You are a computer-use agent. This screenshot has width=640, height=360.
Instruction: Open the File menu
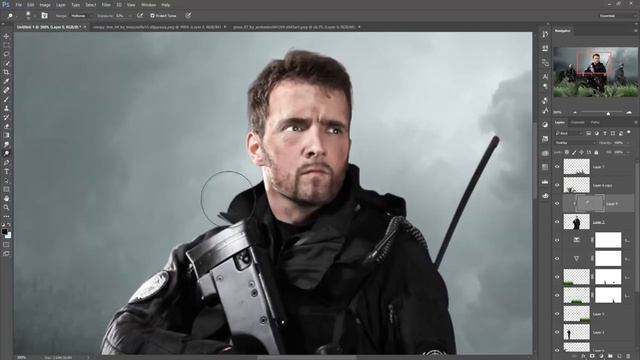[19, 5]
